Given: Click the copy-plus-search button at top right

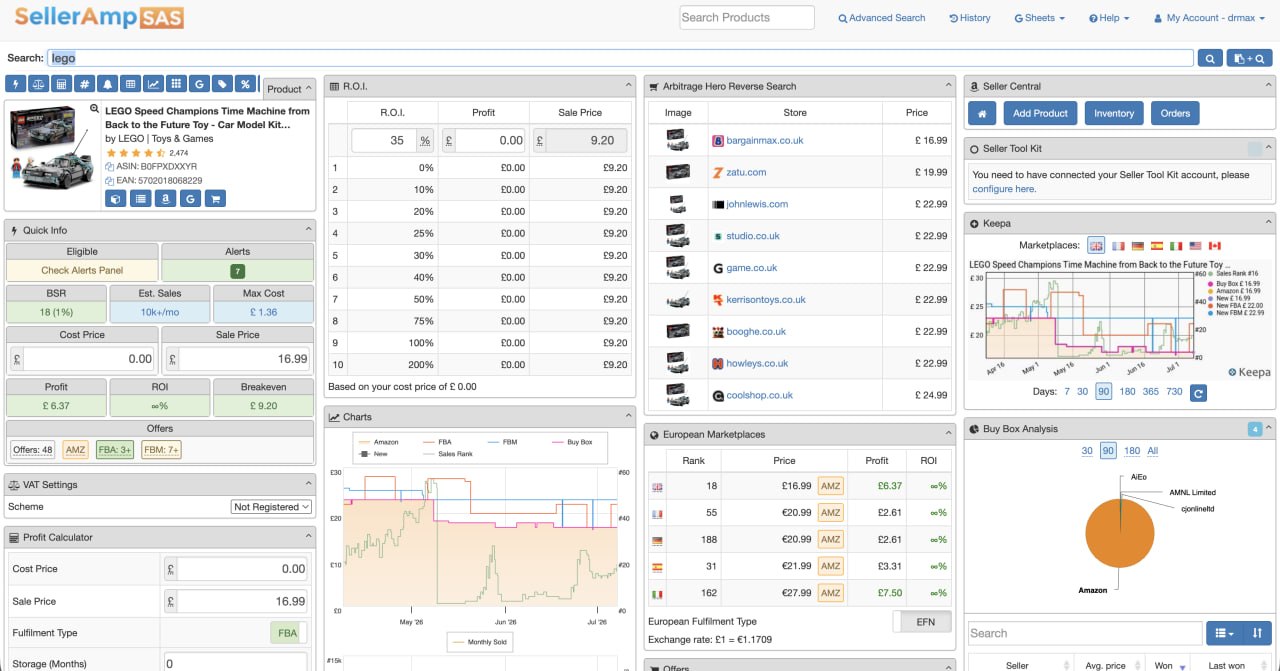Looking at the screenshot, I should coord(1250,59).
